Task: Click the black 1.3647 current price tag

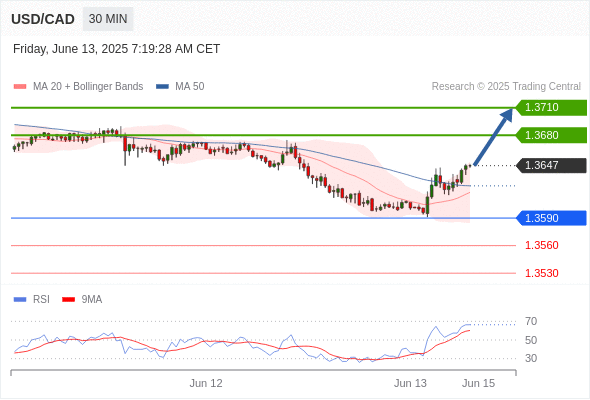Action: [551, 165]
